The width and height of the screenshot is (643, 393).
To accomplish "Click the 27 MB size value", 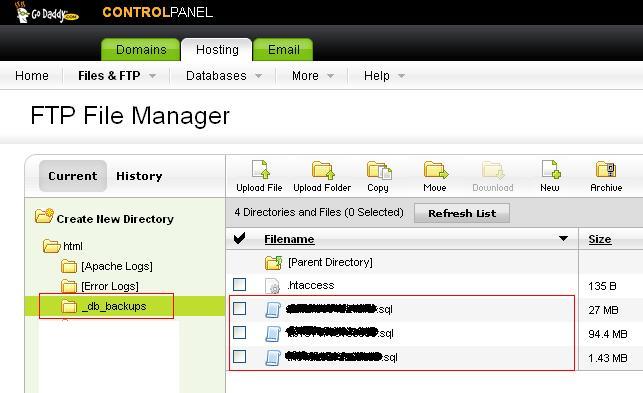I will click(603, 310).
